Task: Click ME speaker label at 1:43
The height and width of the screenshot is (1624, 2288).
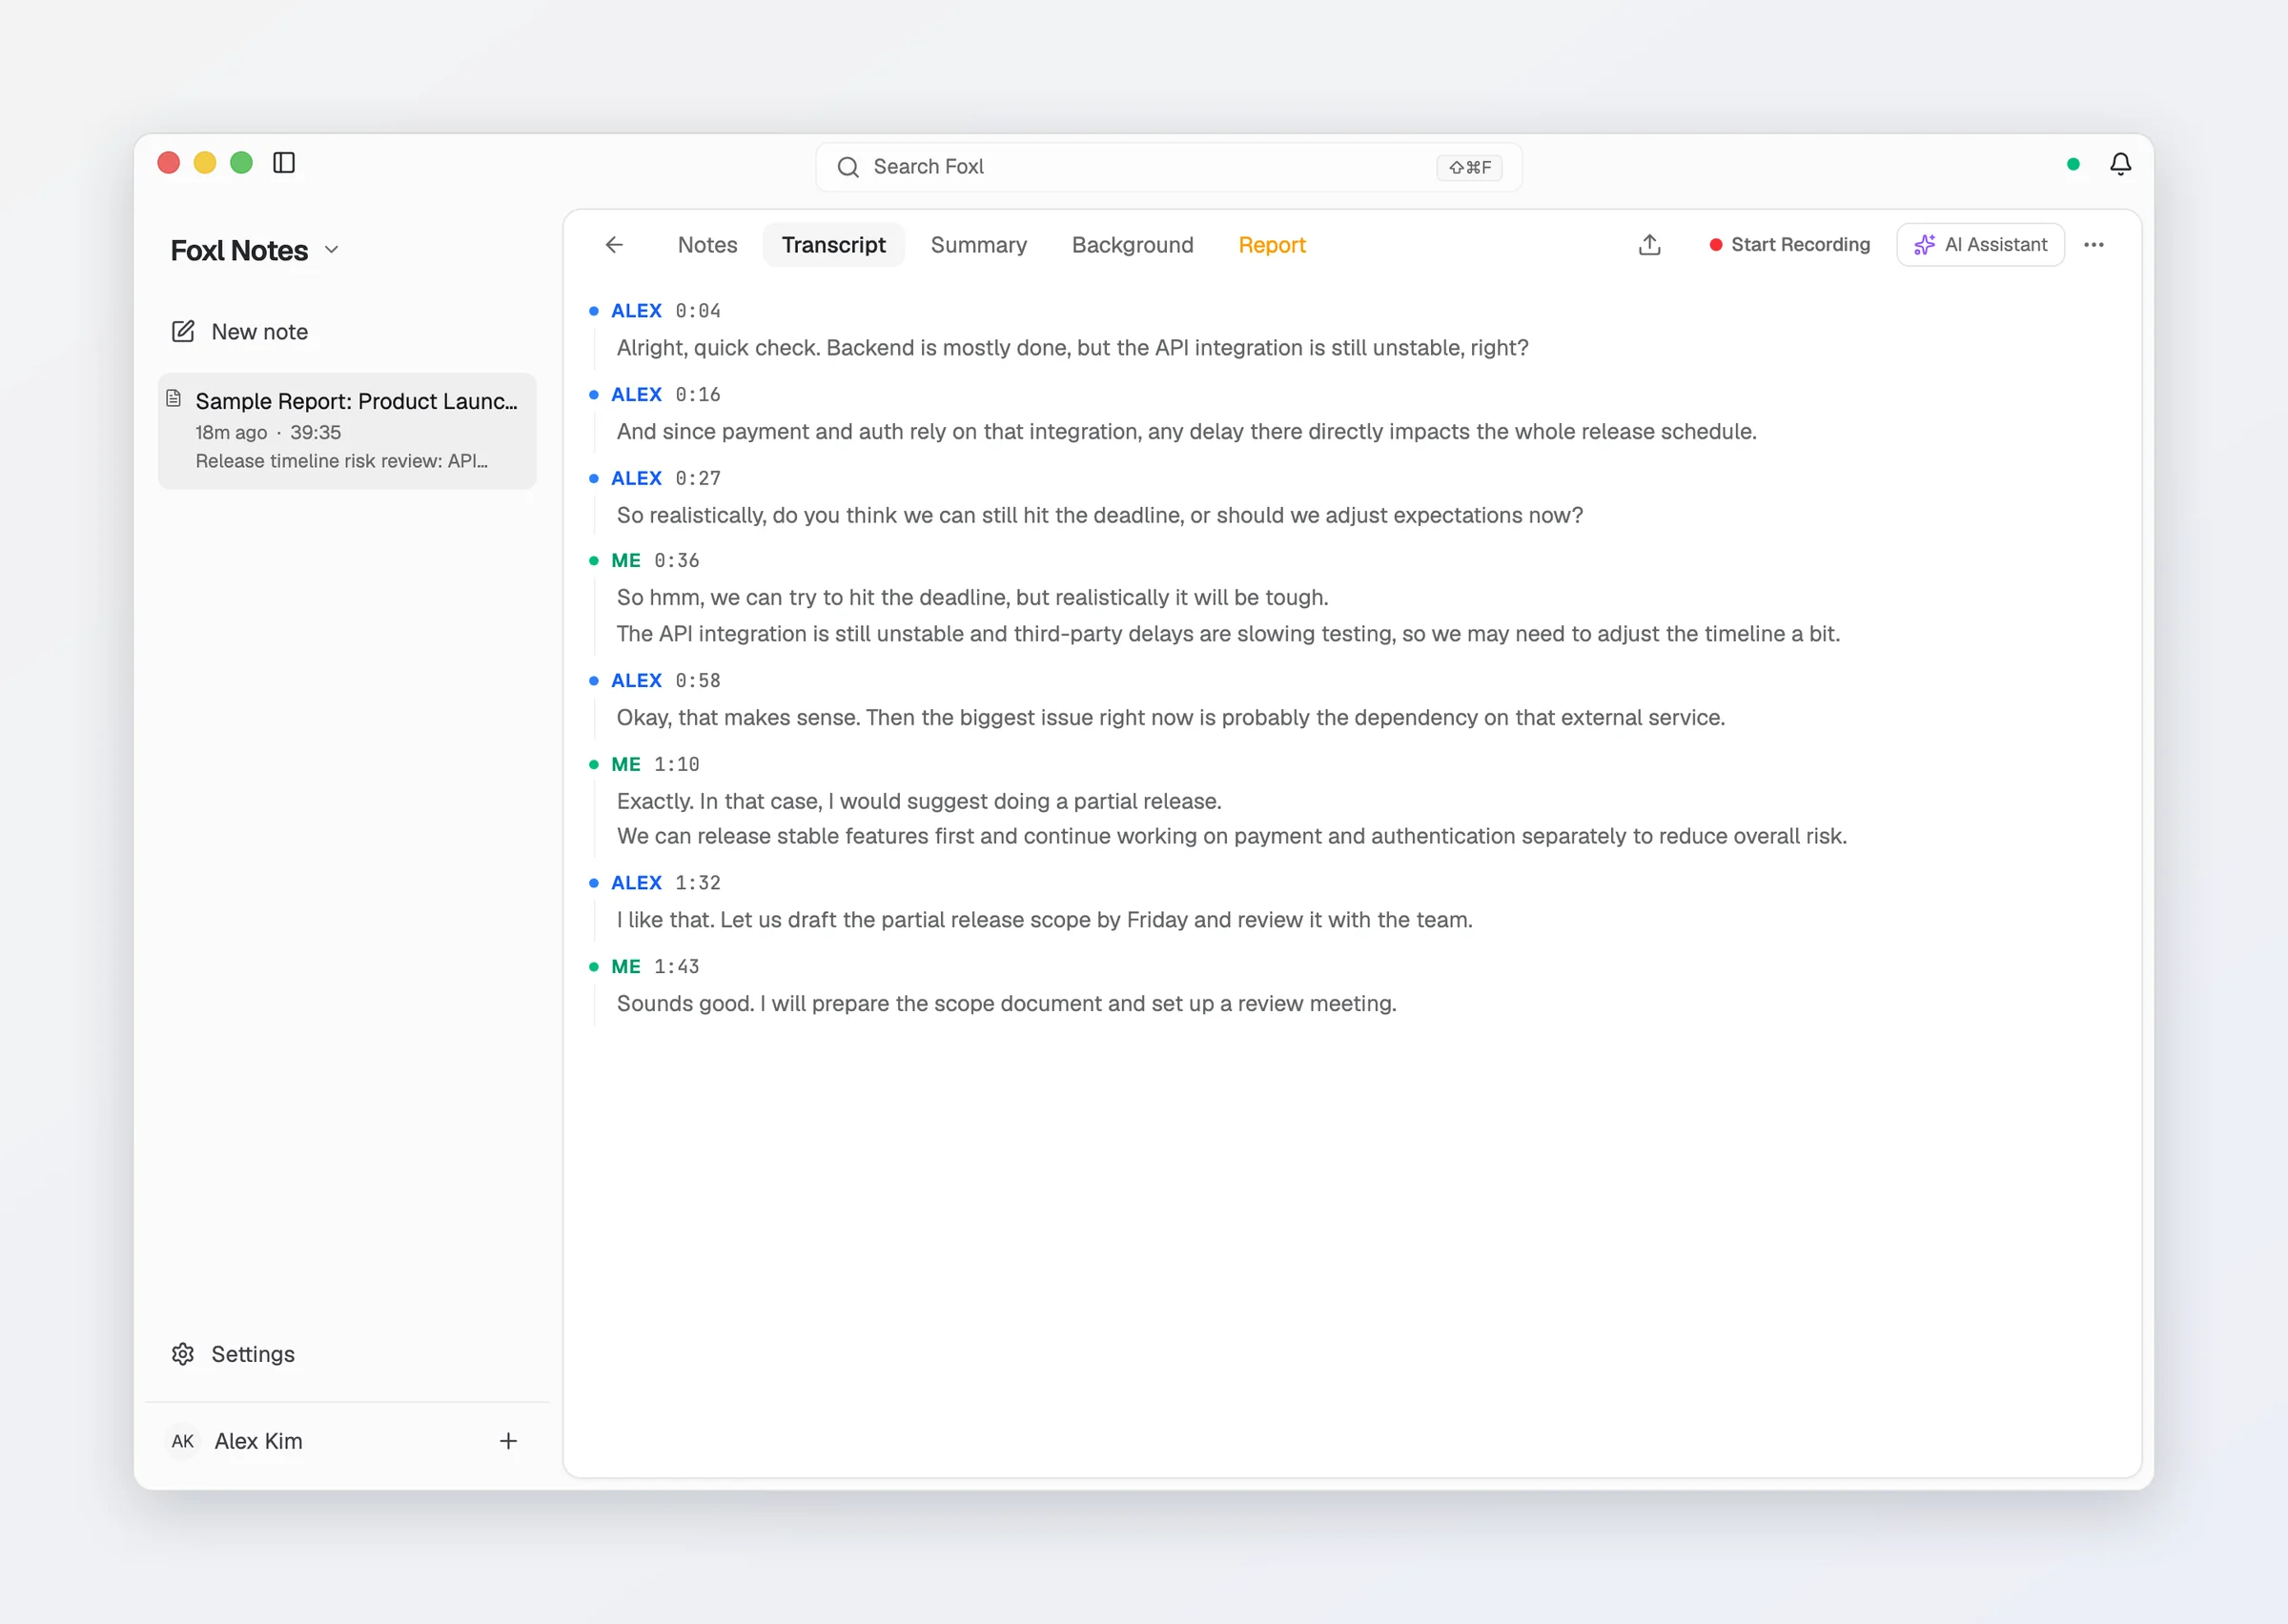Action: click(x=626, y=967)
